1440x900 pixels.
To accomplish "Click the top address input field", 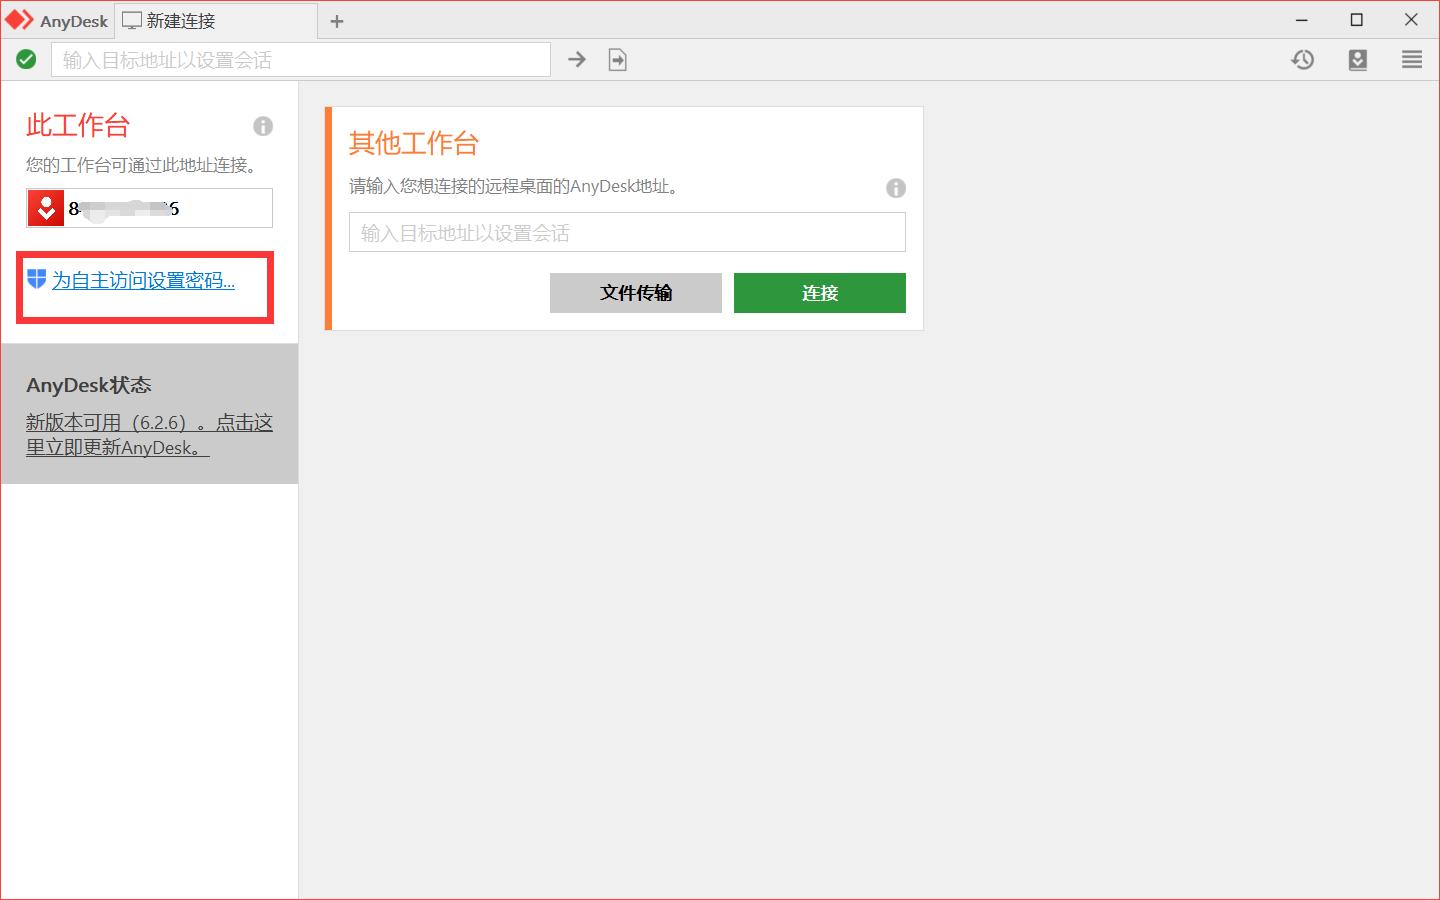I will click(x=300, y=59).
